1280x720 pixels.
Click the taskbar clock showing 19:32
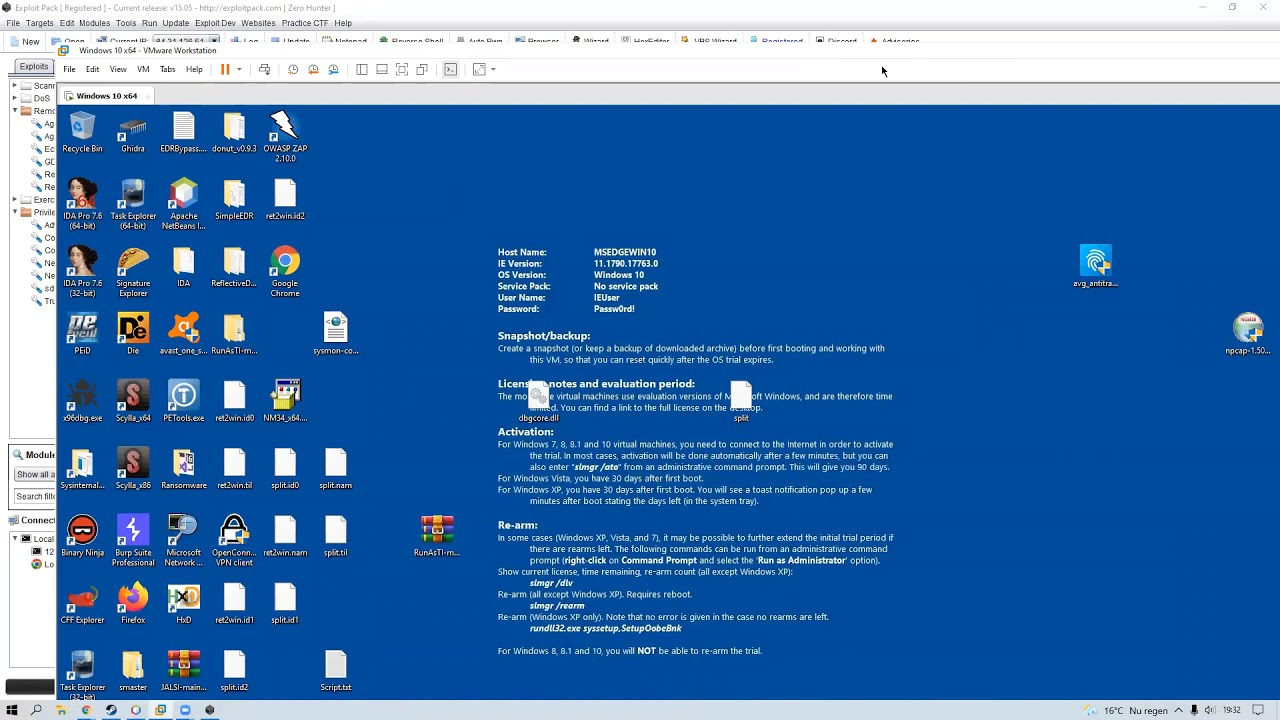(x=1231, y=710)
